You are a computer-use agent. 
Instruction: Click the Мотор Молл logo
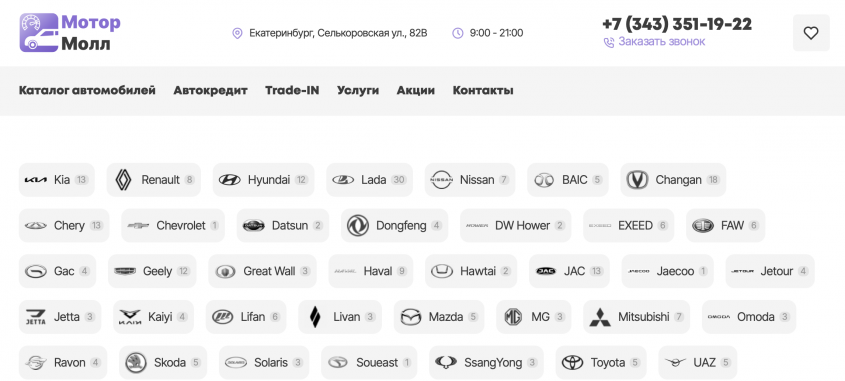tap(70, 33)
